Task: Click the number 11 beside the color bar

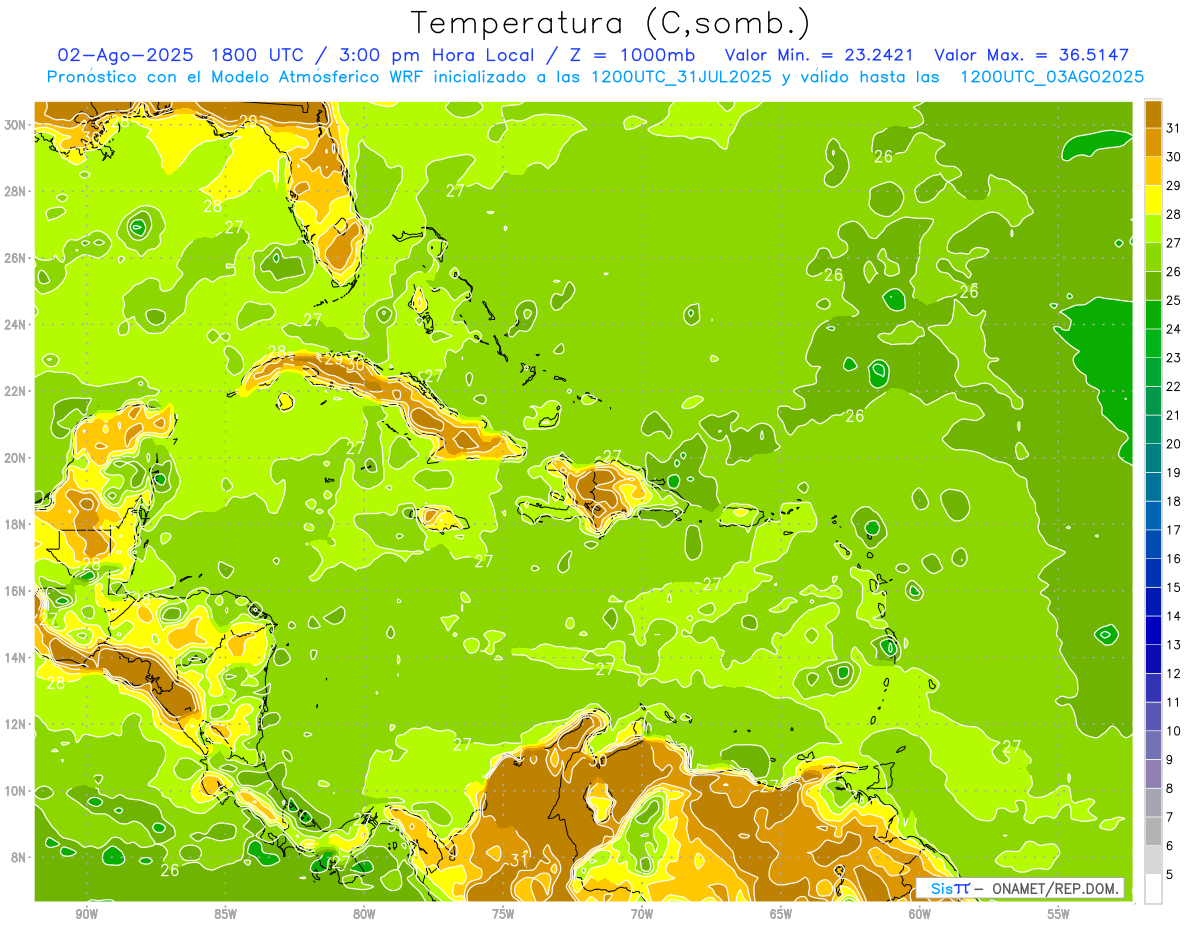Action: [x=1175, y=702]
